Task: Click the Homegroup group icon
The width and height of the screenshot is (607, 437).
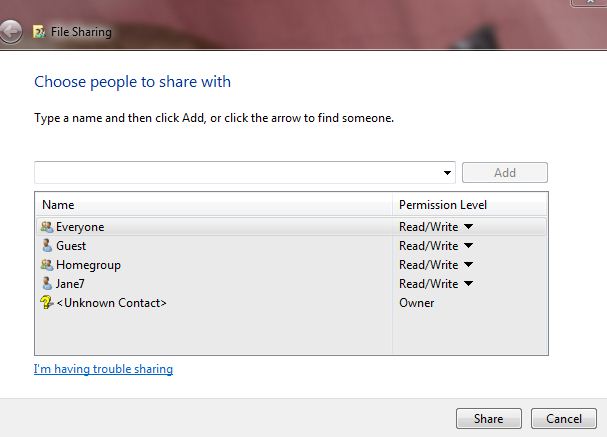Action: (47, 265)
